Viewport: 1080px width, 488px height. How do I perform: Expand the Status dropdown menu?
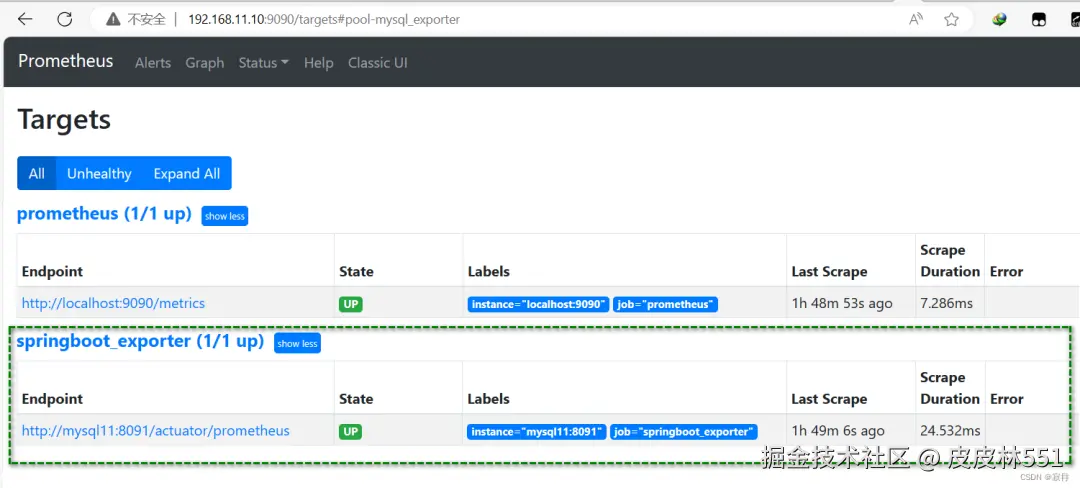click(x=263, y=63)
